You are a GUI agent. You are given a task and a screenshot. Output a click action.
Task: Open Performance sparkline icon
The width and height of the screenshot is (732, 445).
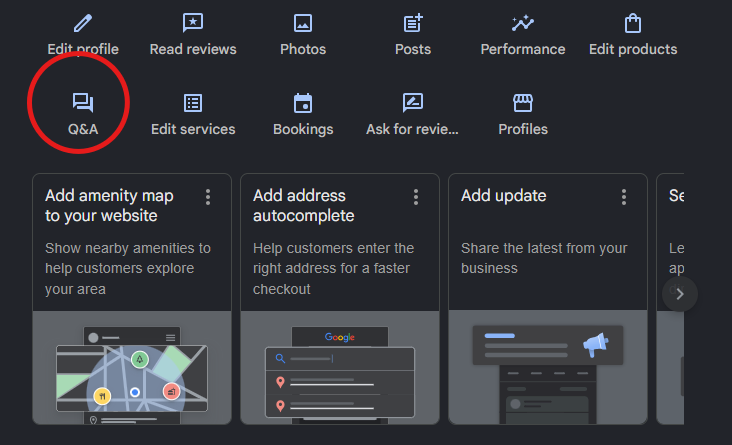click(x=523, y=23)
